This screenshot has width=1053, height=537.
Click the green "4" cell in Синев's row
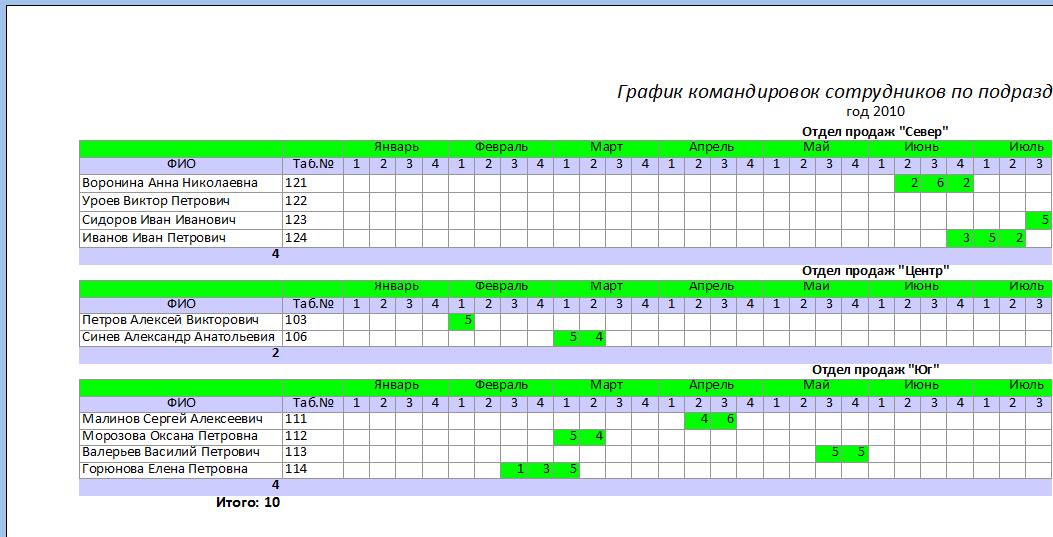click(x=592, y=338)
